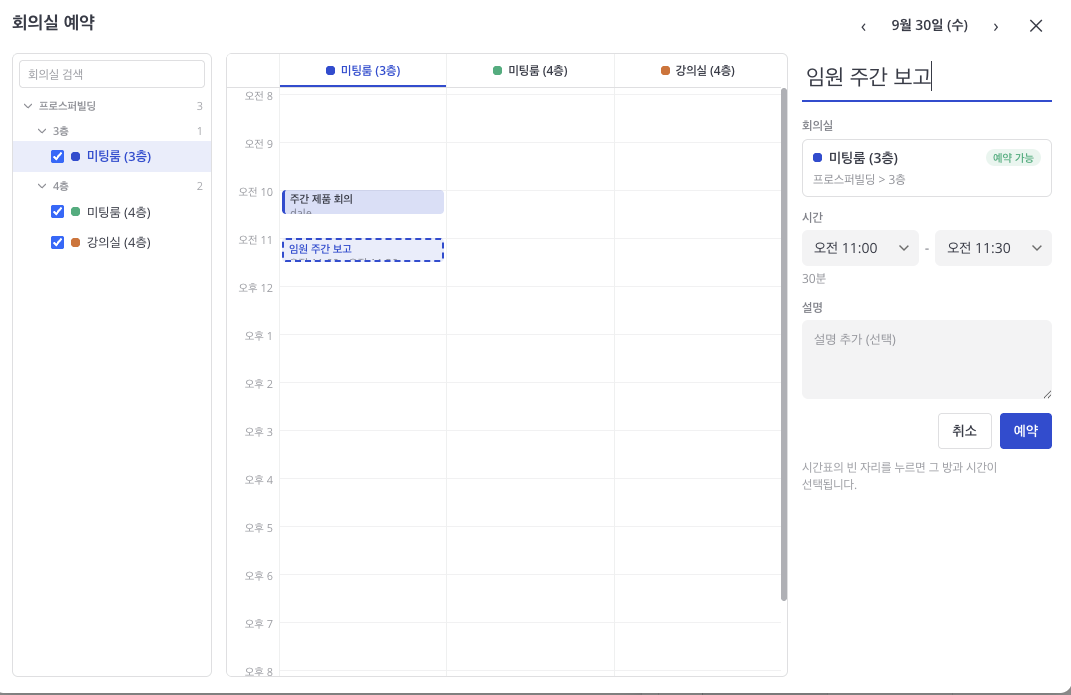Click the 오전 8 time label
The height and width of the screenshot is (695, 1071).
click(x=259, y=96)
